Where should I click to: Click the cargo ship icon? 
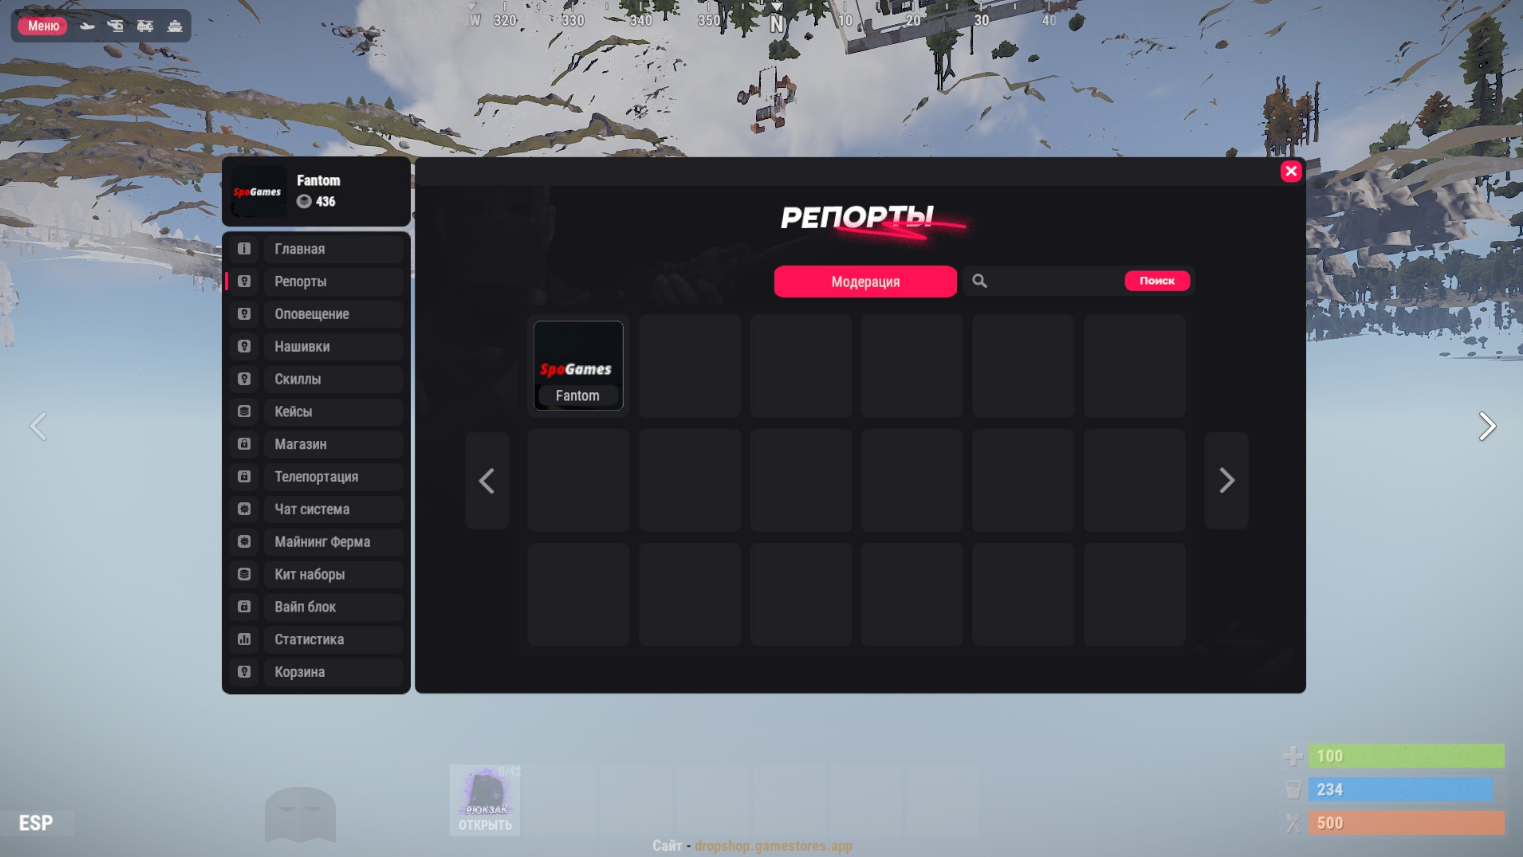175,26
